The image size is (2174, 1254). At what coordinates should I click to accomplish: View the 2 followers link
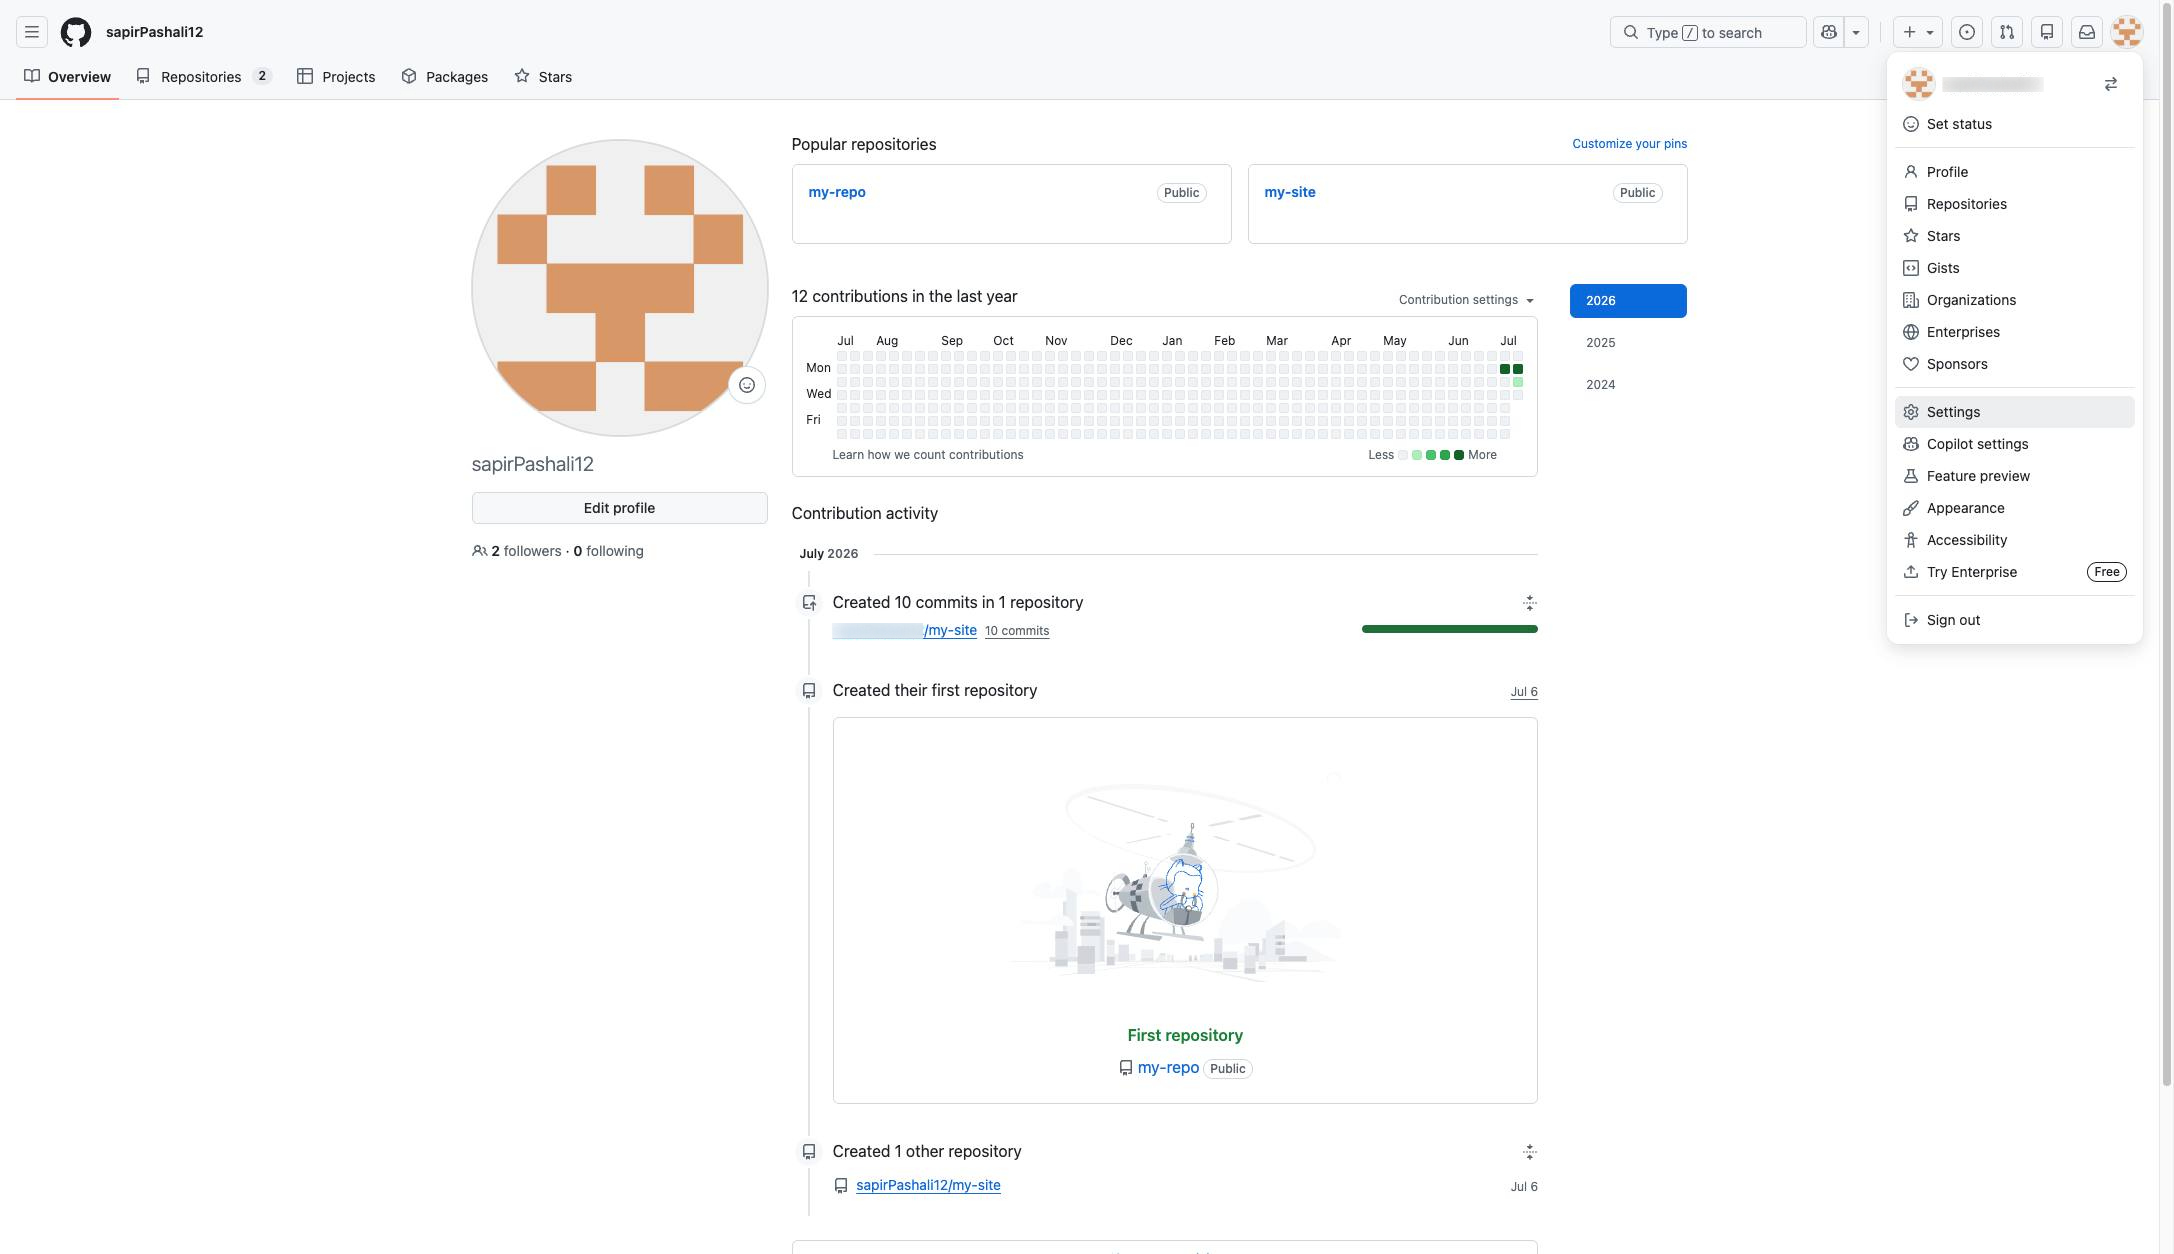[x=526, y=551]
